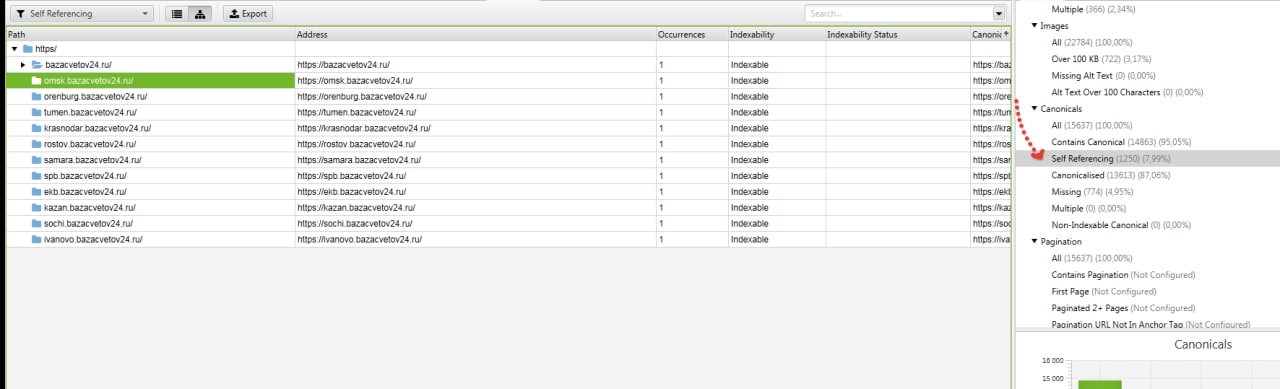Sort by the Indexability Status column header
The width and height of the screenshot is (1280, 389).
coord(897,34)
